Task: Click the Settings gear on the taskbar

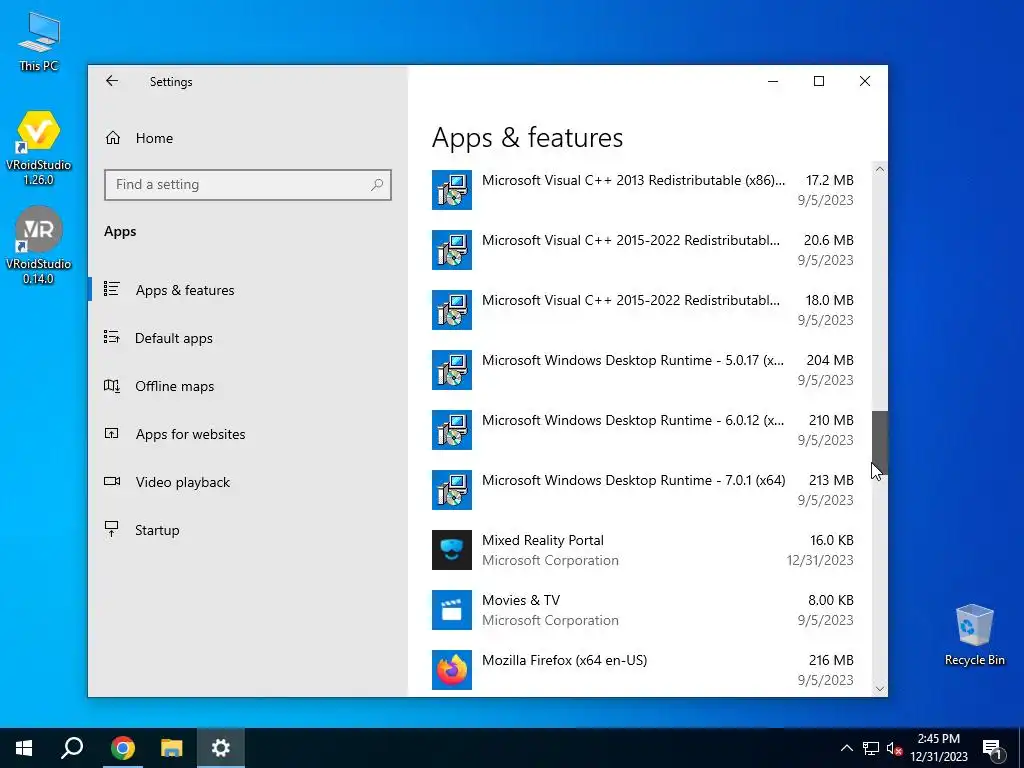Action: pyautogui.click(x=221, y=748)
